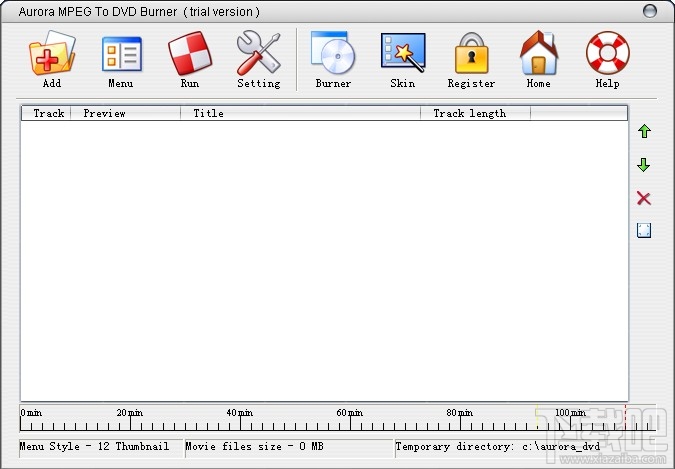Click the Add files icon
Viewport: 675px width, 469px height.
pos(52,53)
